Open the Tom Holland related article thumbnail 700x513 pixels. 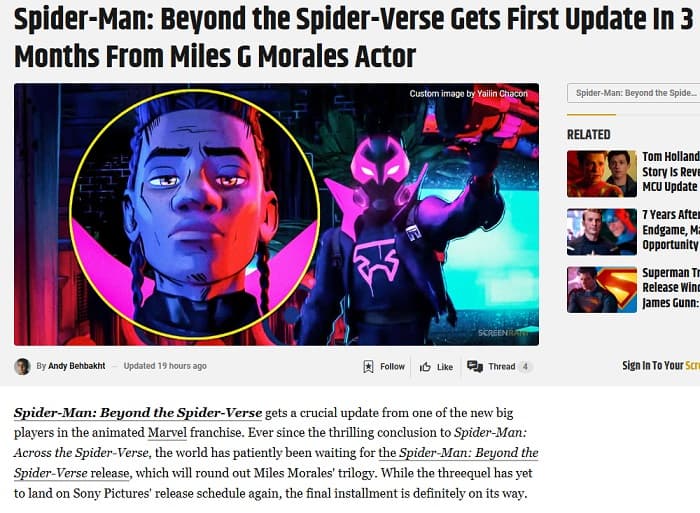[602, 174]
